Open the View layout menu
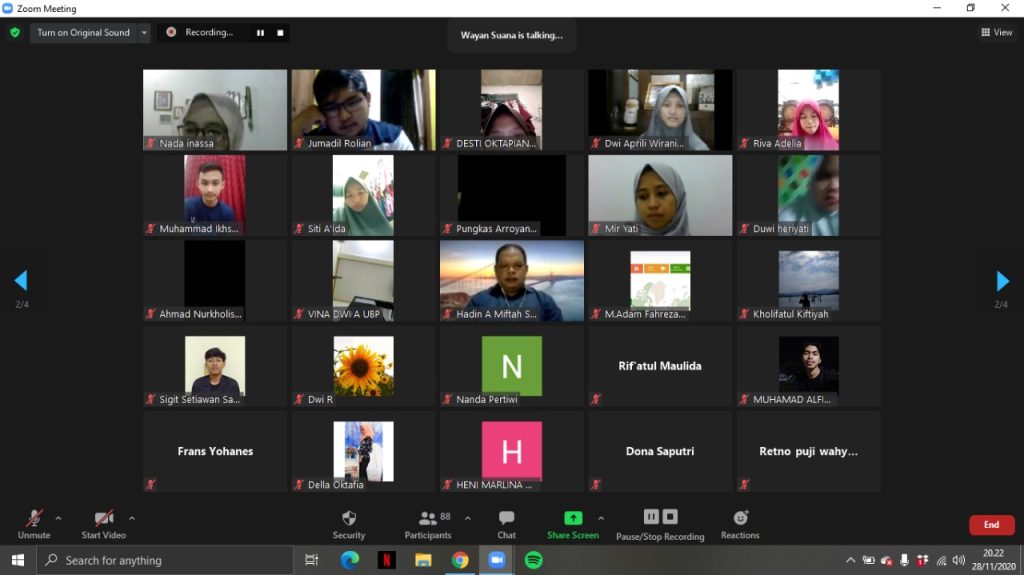The height and width of the screenshot is (575, 1024). tap(996, 32)
